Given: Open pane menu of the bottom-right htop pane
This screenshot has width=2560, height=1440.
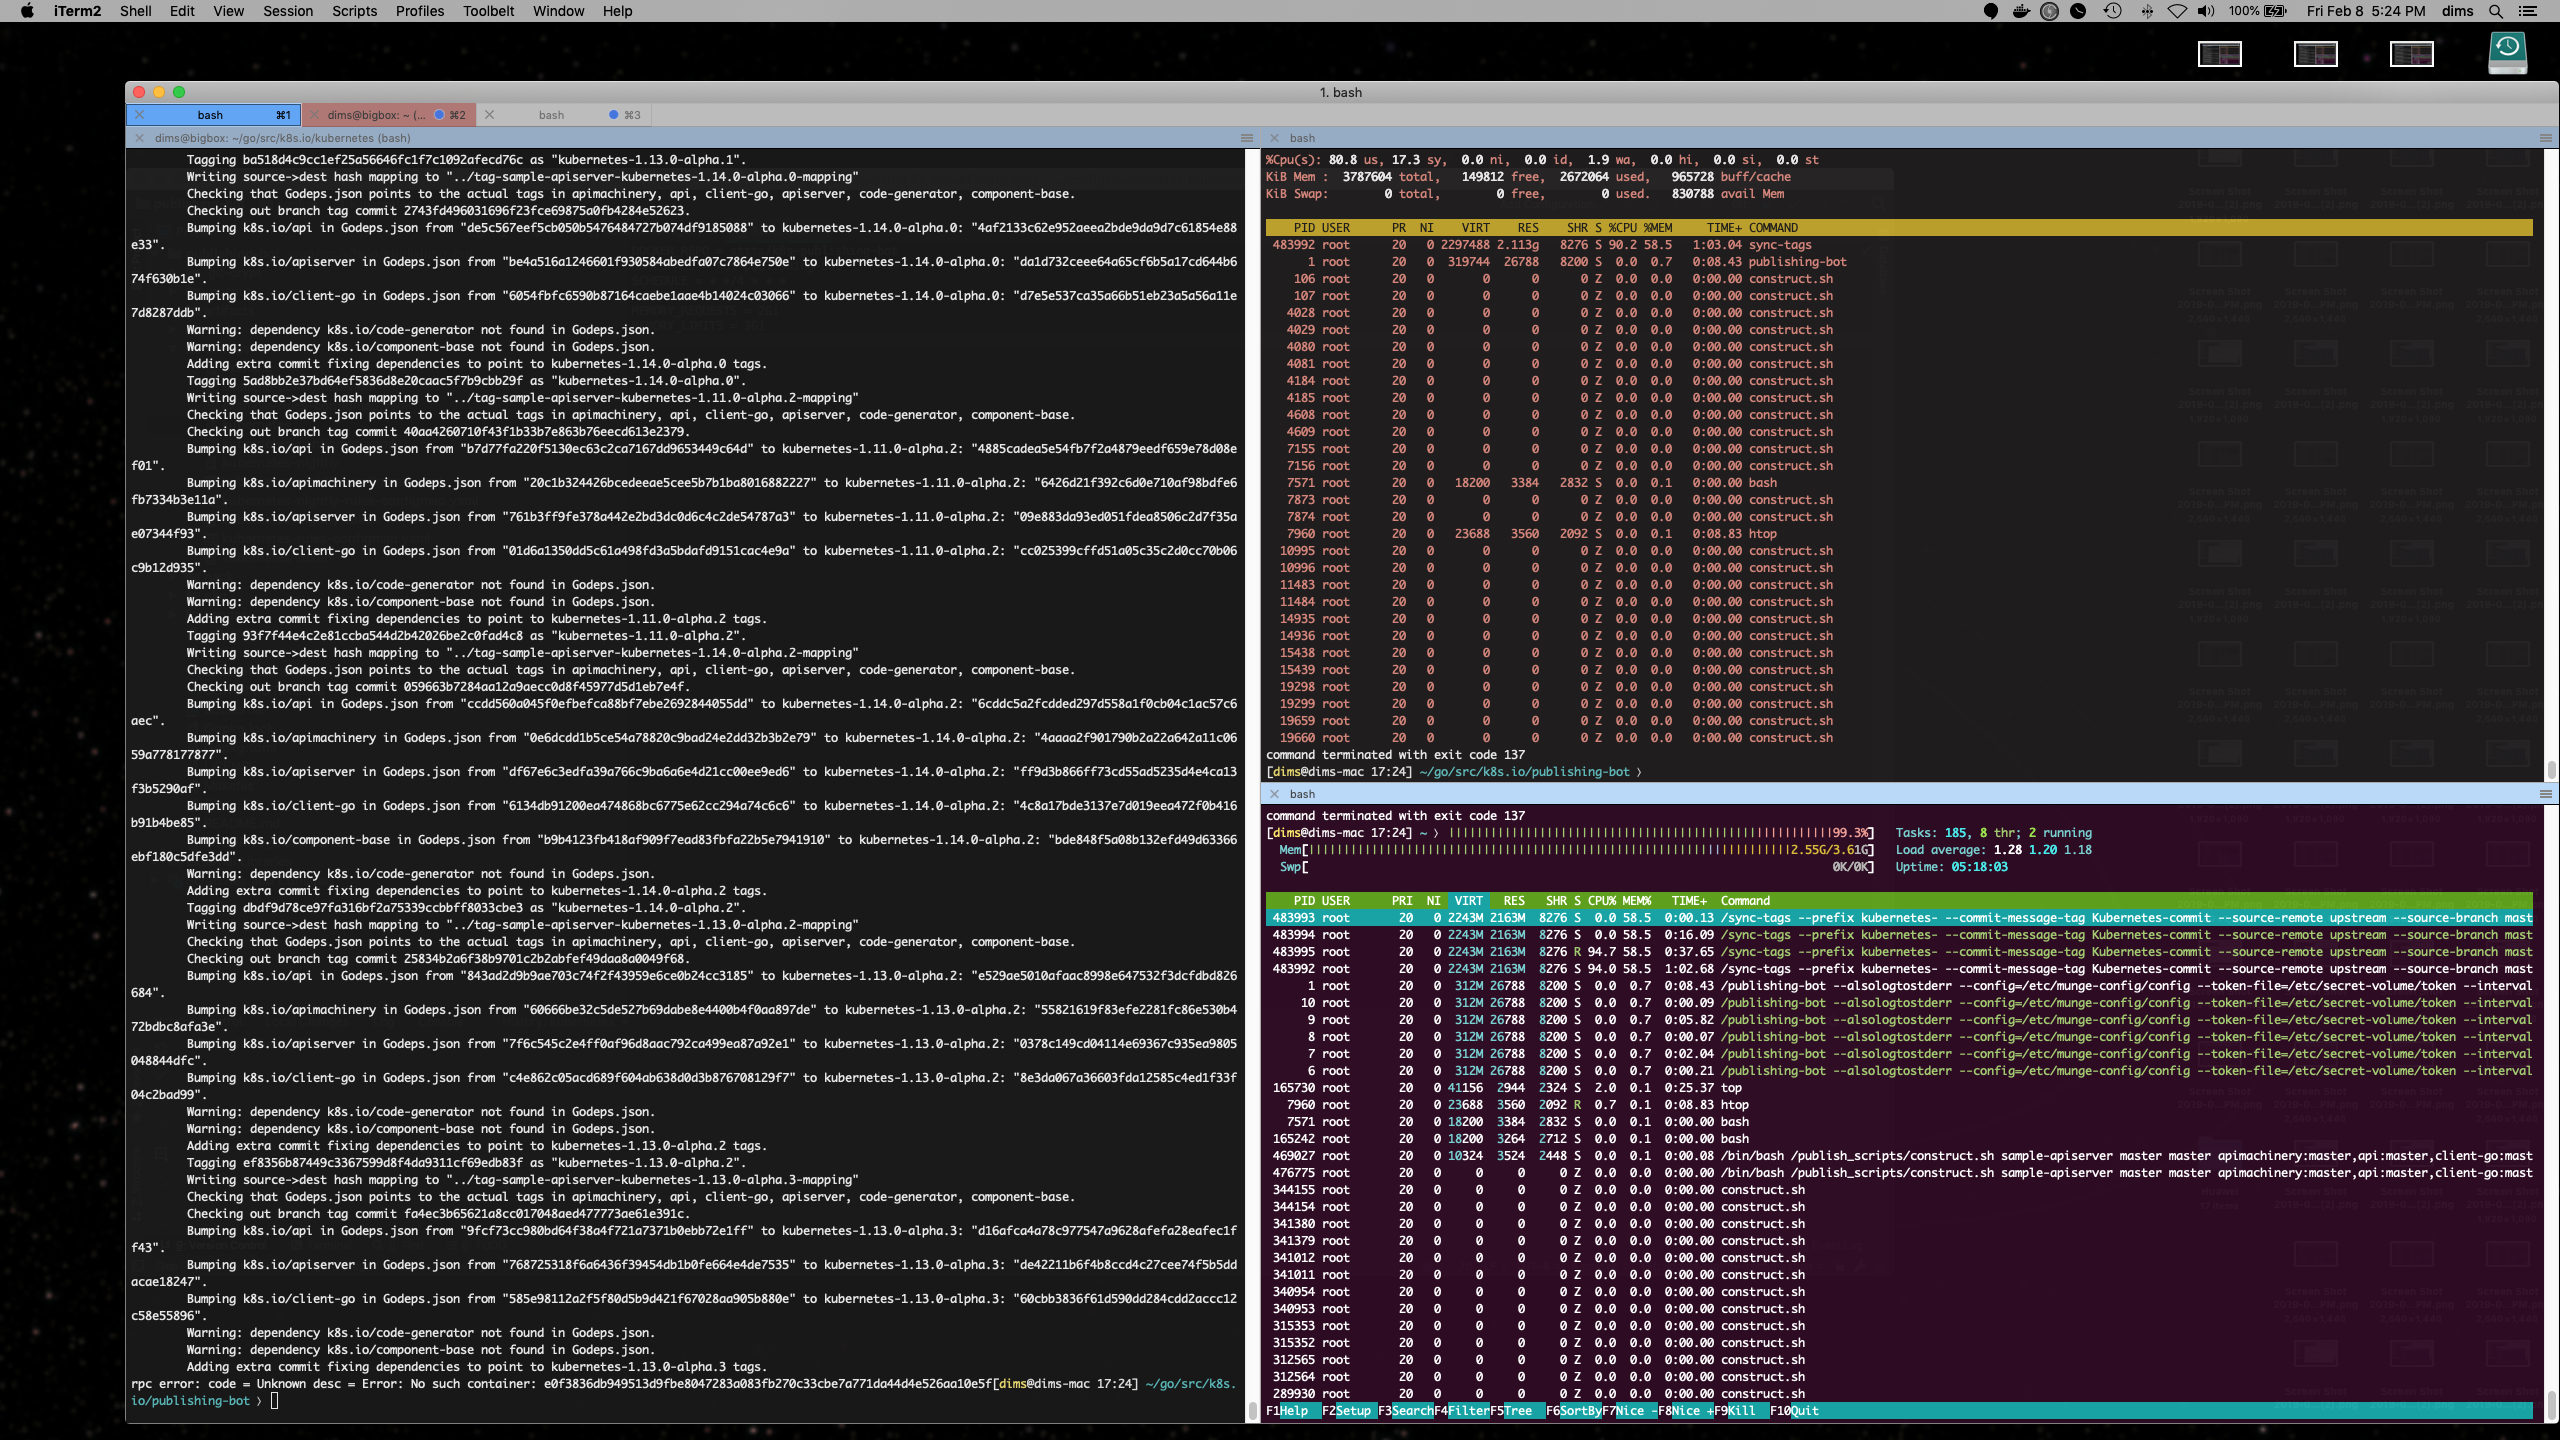Looking at the screenshot, I should coord(2546,794).
